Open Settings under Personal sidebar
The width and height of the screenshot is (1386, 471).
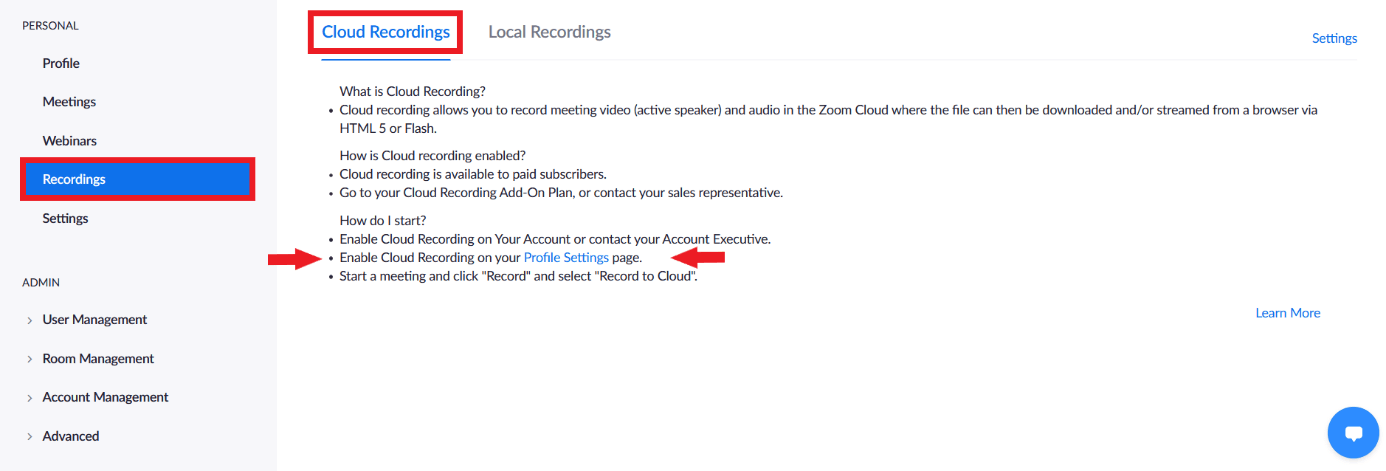coord(65,218)
